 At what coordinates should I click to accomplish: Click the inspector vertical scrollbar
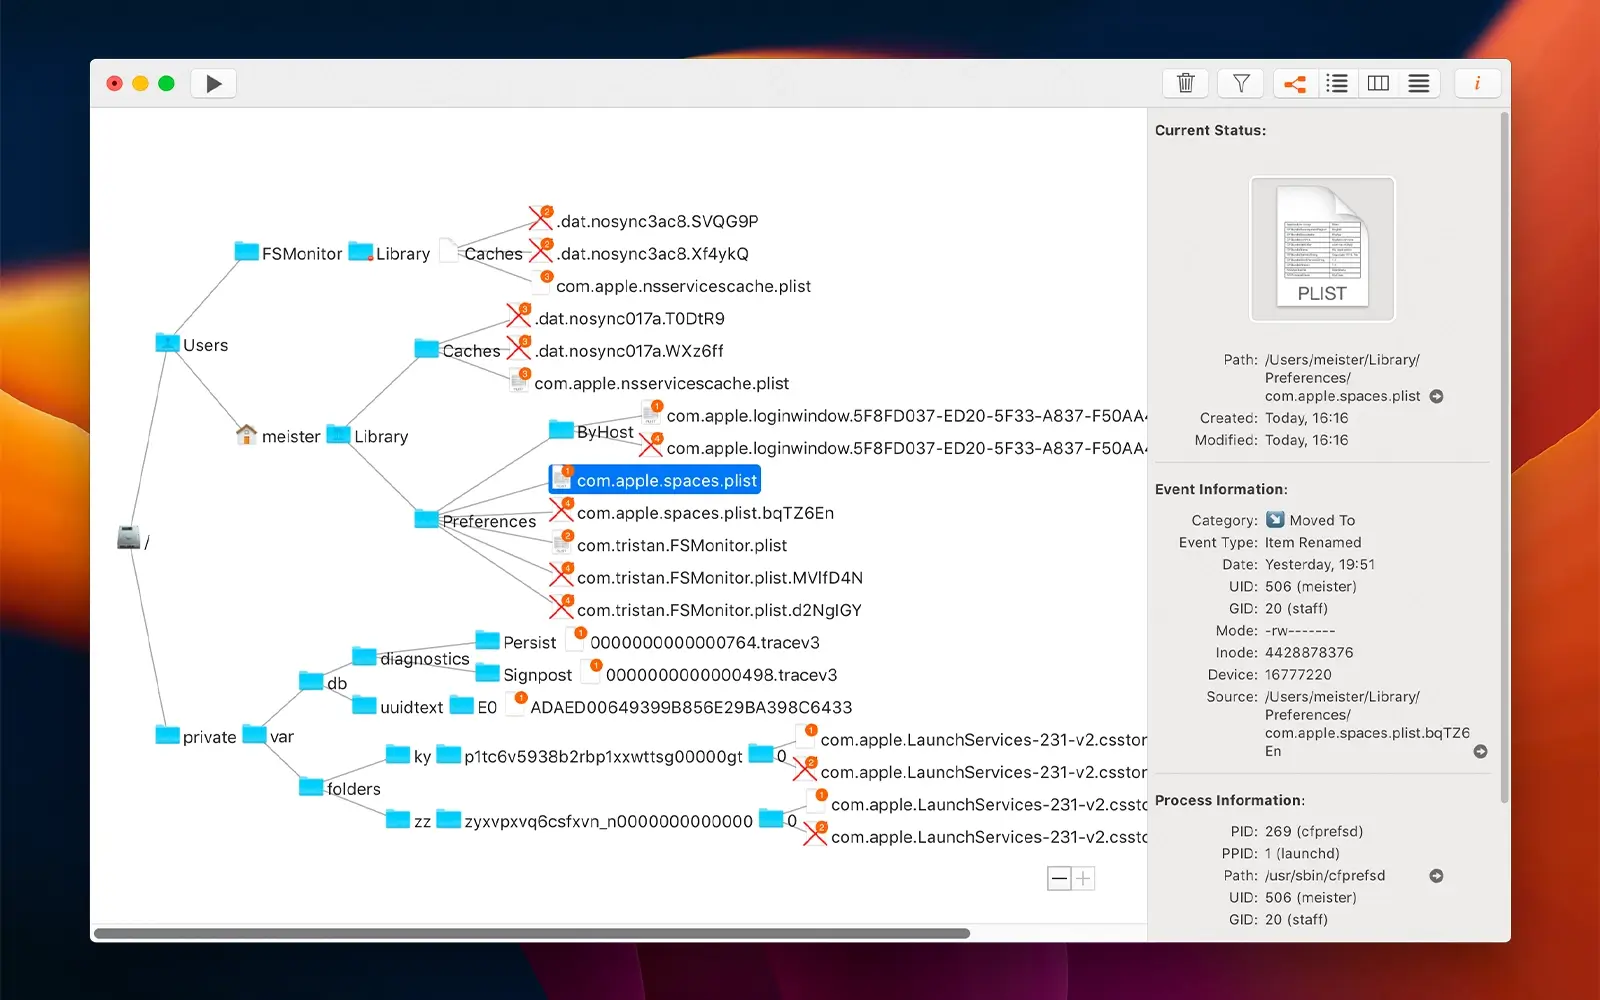(1504, 458)
